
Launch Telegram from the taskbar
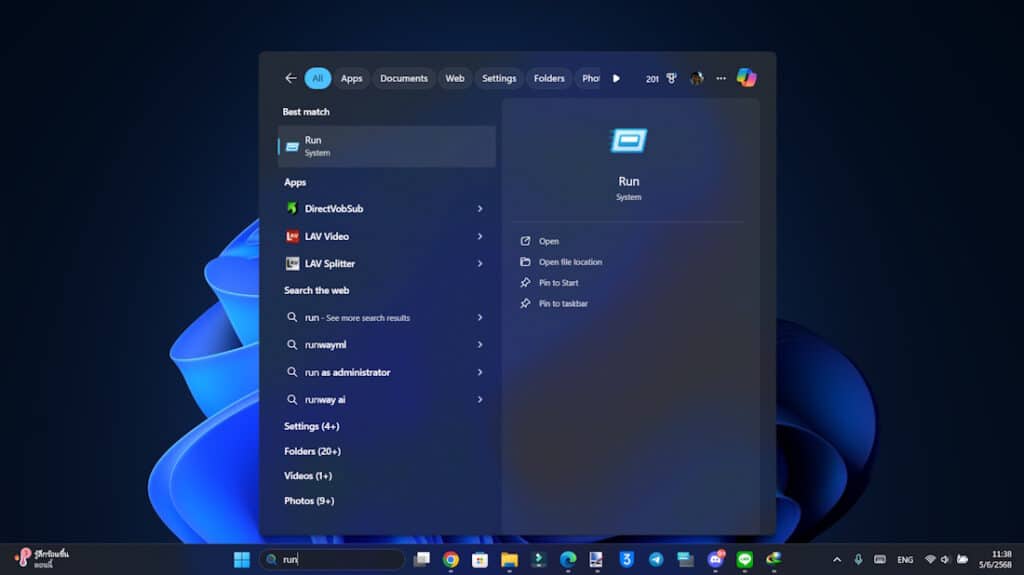(x=656, y=560)
